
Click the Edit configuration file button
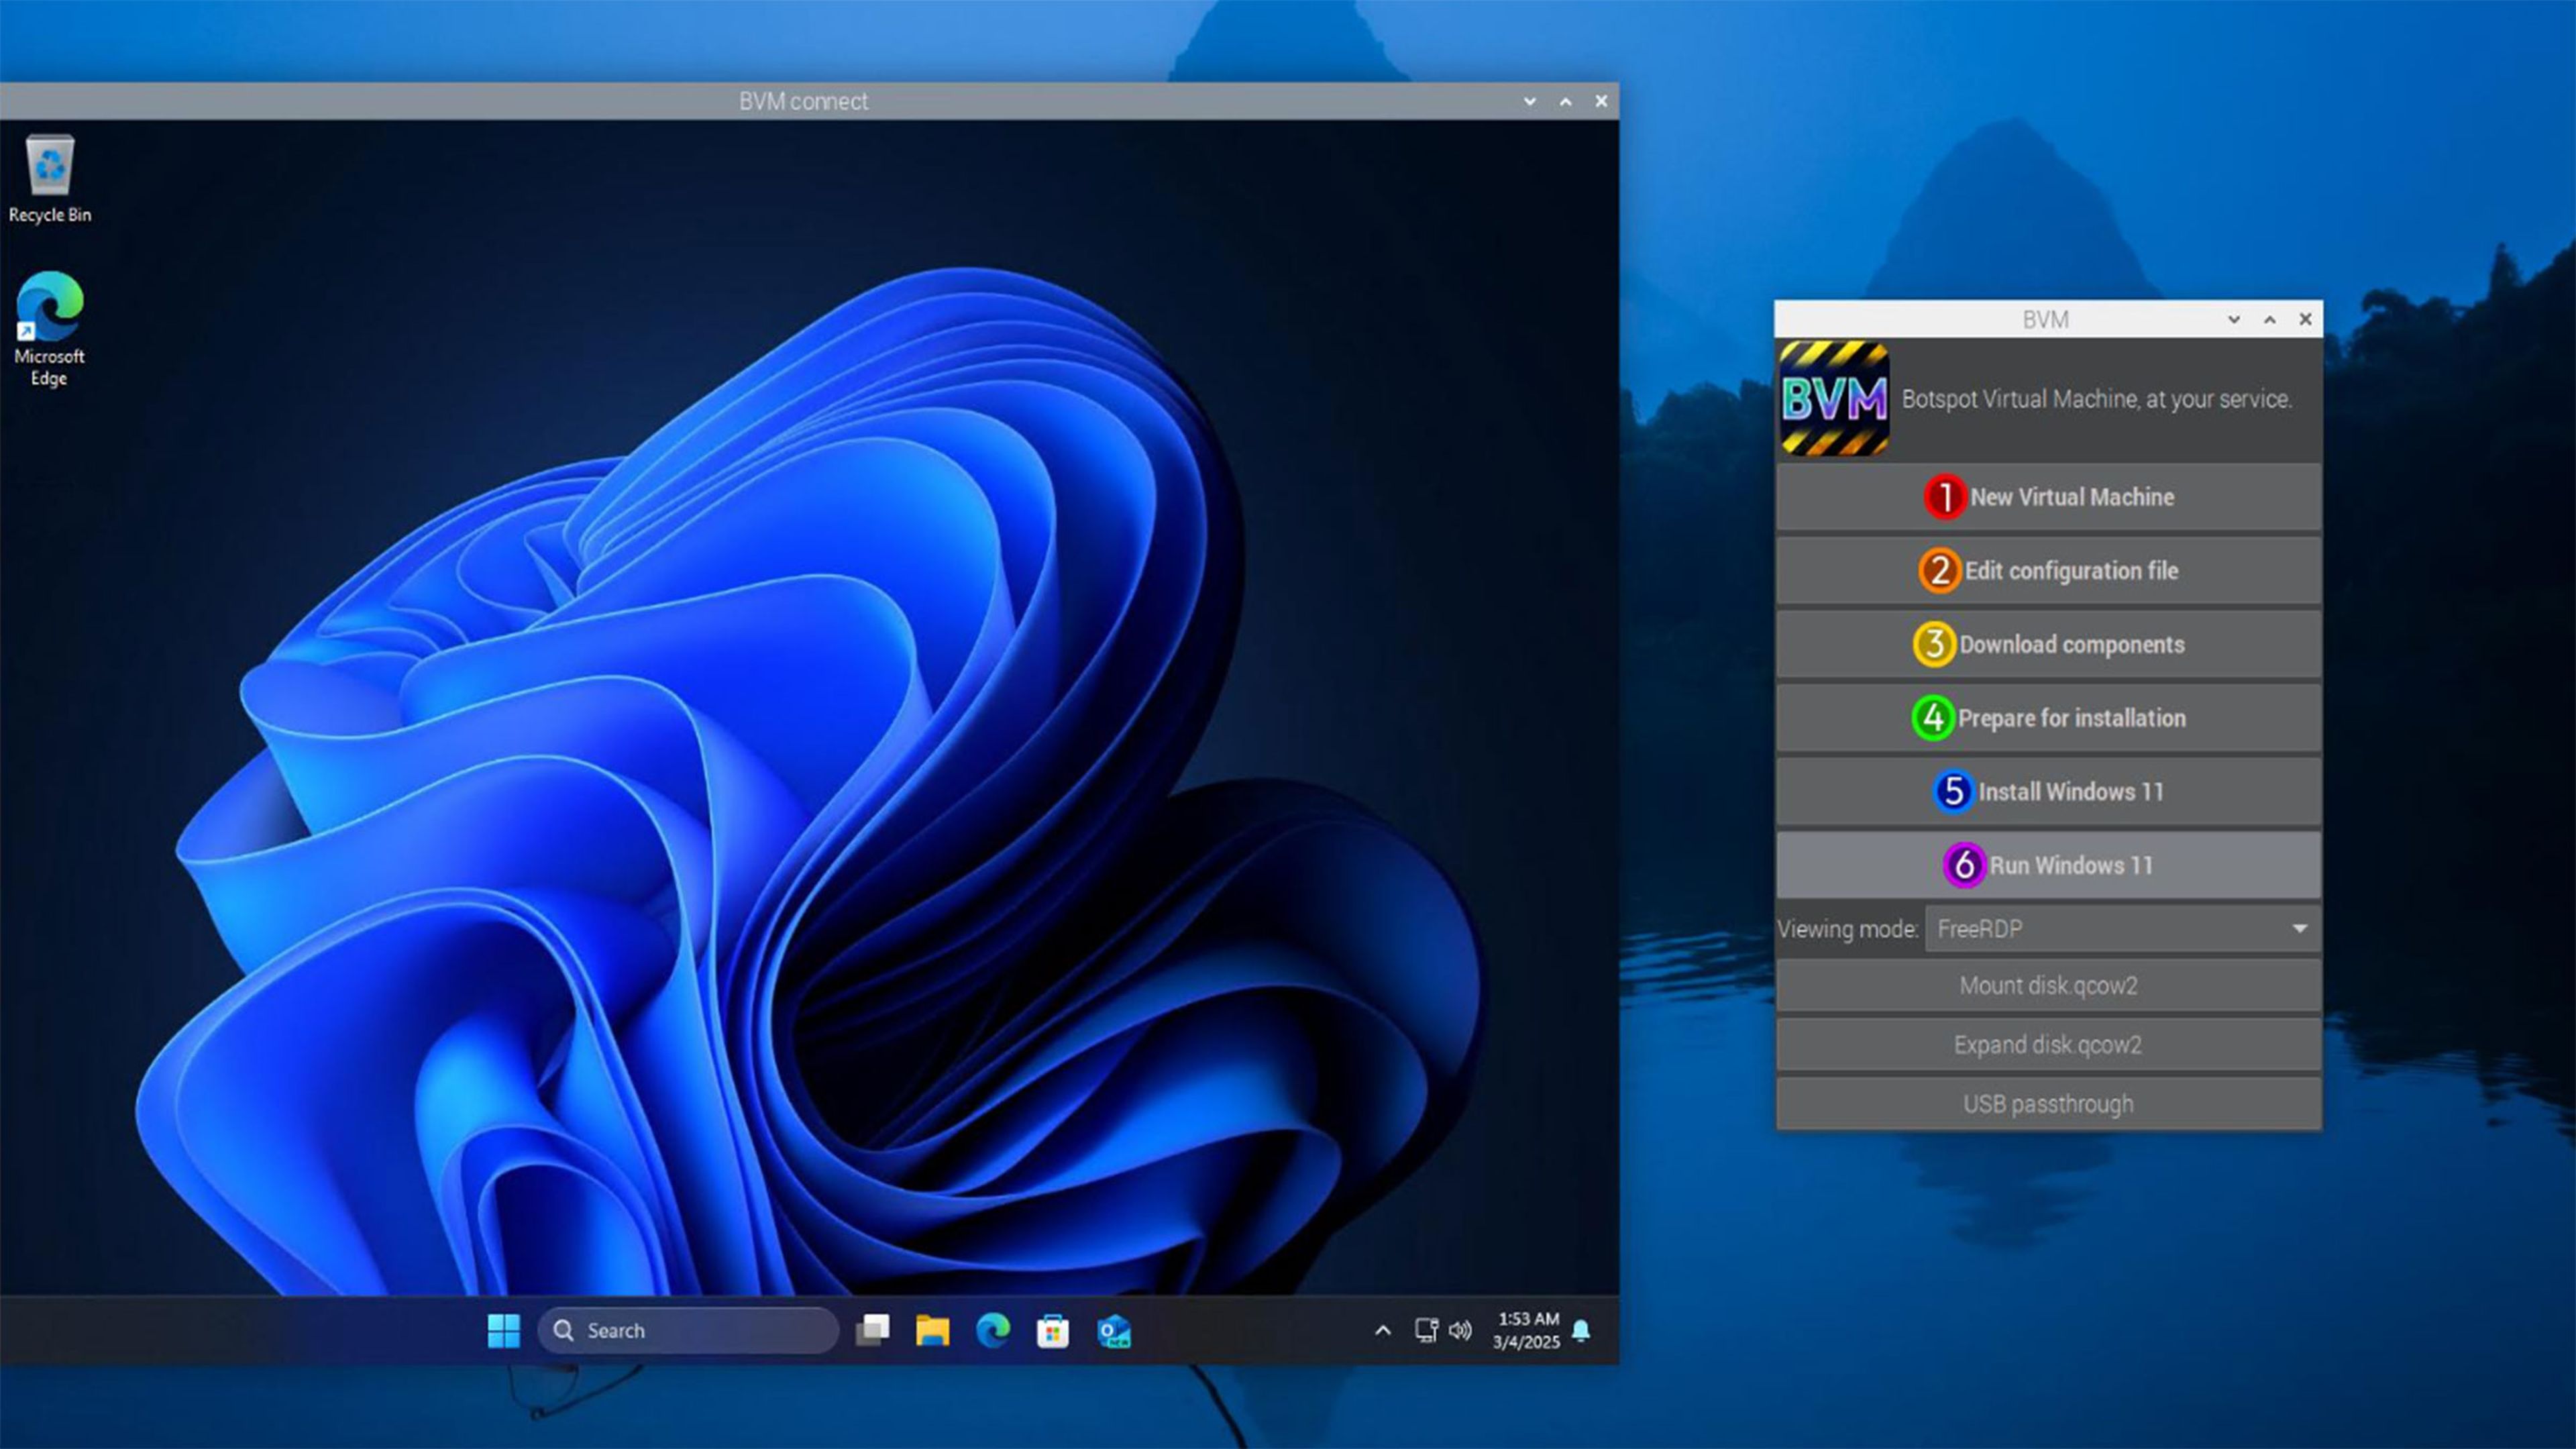pyautogui.click(x=2048, y=571)
